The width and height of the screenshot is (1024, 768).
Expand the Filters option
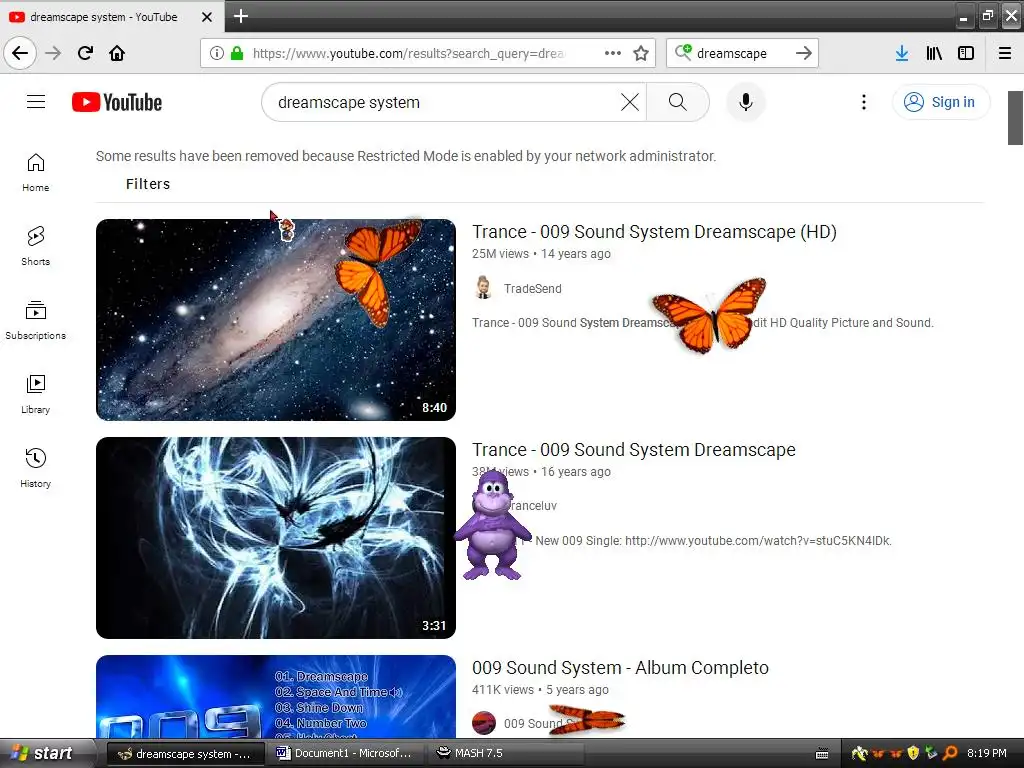(x=148, y=184)
